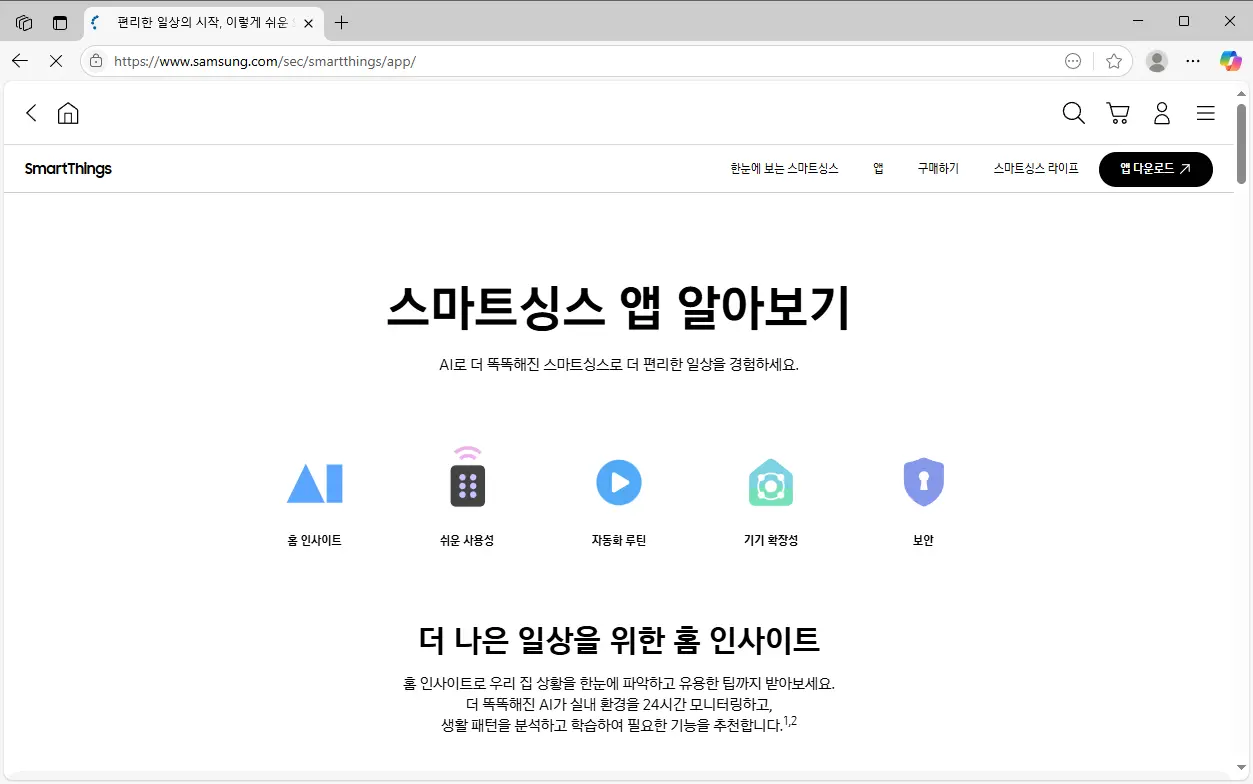Image resolution: width=1253 pixels, height=784 pixels.
Task: Open 한눈에 보는 스마트싱스 menu item
Action: tap(784, 169)
